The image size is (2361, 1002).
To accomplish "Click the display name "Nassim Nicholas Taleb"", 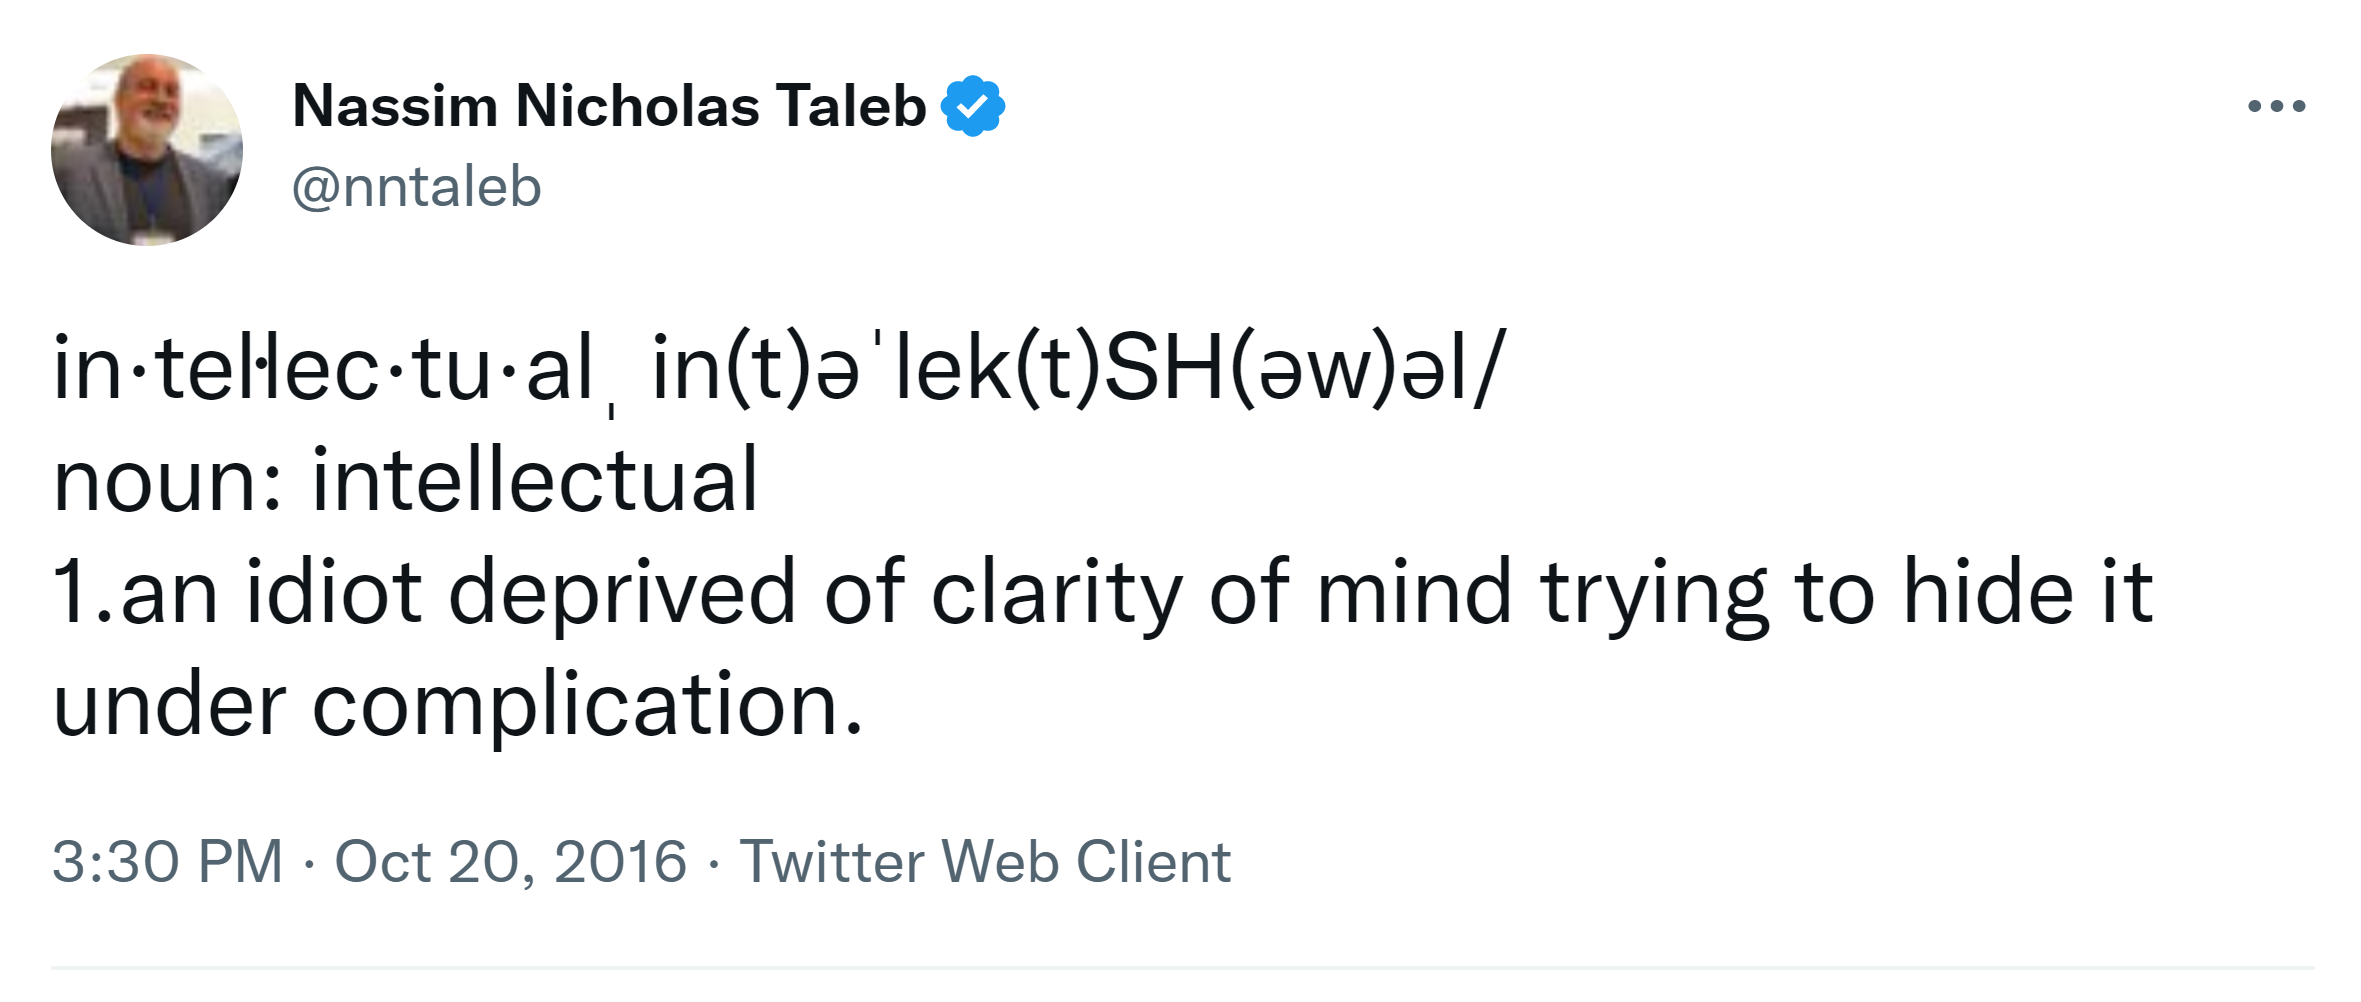I will [609, 106].
